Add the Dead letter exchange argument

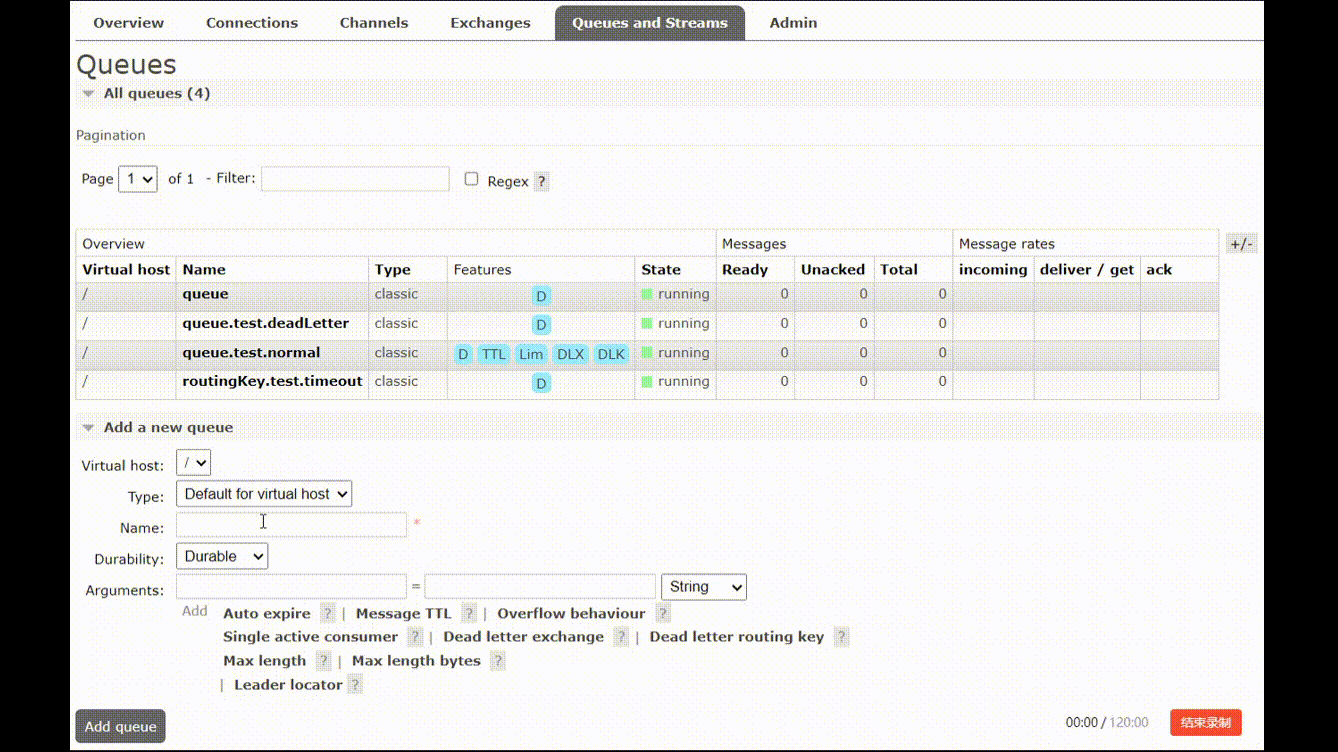[x=524, y=636]
